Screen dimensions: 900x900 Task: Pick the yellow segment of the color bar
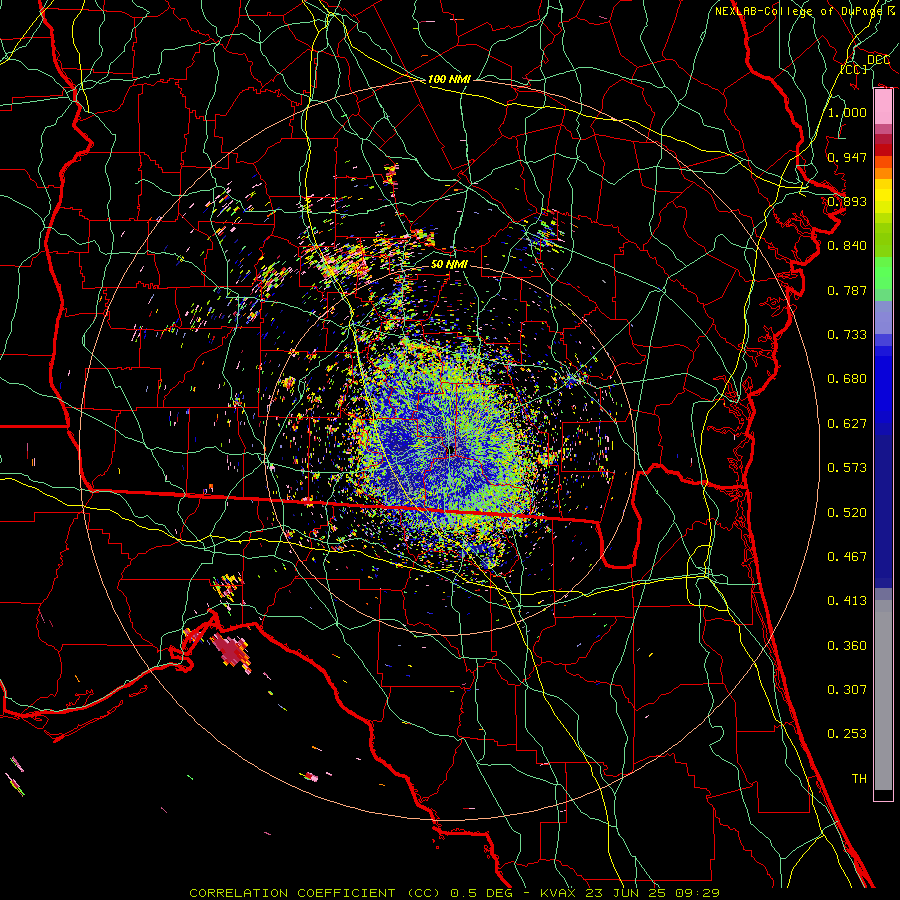pyautogui.click(x=883, y=196)
